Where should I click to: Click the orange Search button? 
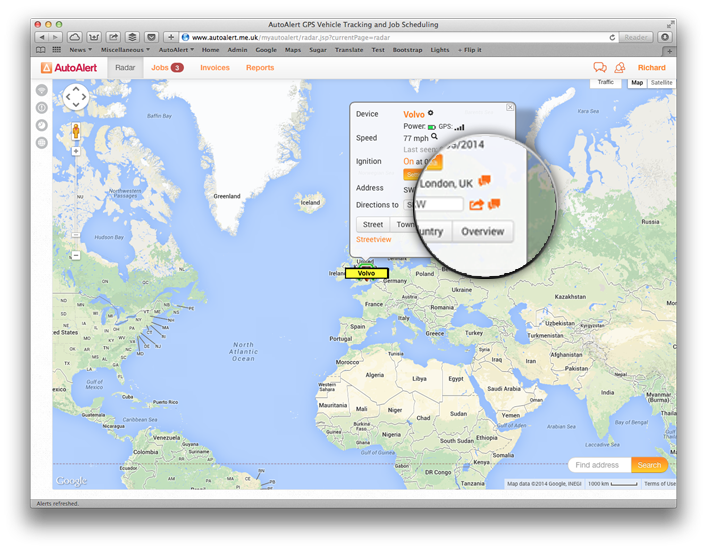(x=649, y=465)
